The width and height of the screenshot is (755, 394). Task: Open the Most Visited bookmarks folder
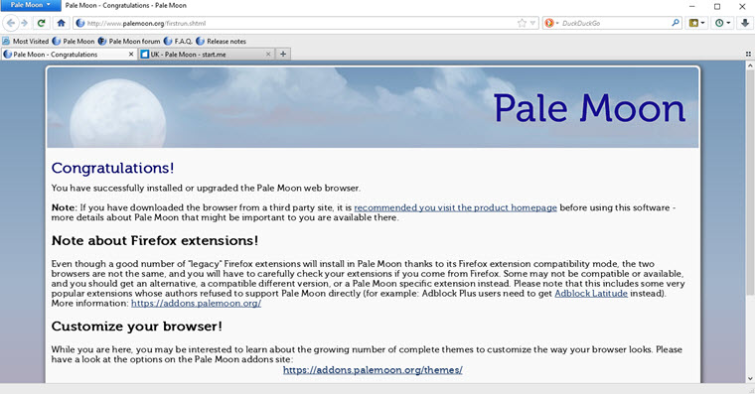click(x=26, y=41)
